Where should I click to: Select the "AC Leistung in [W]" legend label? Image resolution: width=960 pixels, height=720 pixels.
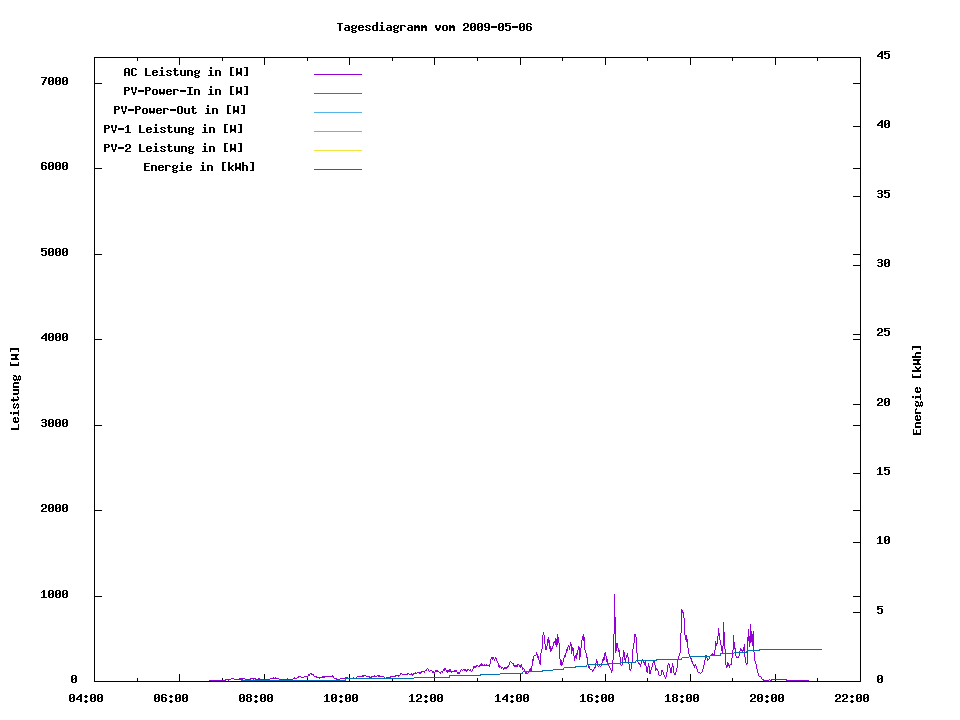pyautogui.click(x=186, y=72)
